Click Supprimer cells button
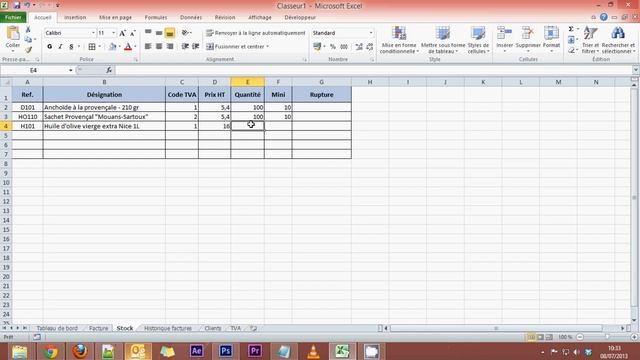This screenshot has width=640, height=360. tap(528, 39)
